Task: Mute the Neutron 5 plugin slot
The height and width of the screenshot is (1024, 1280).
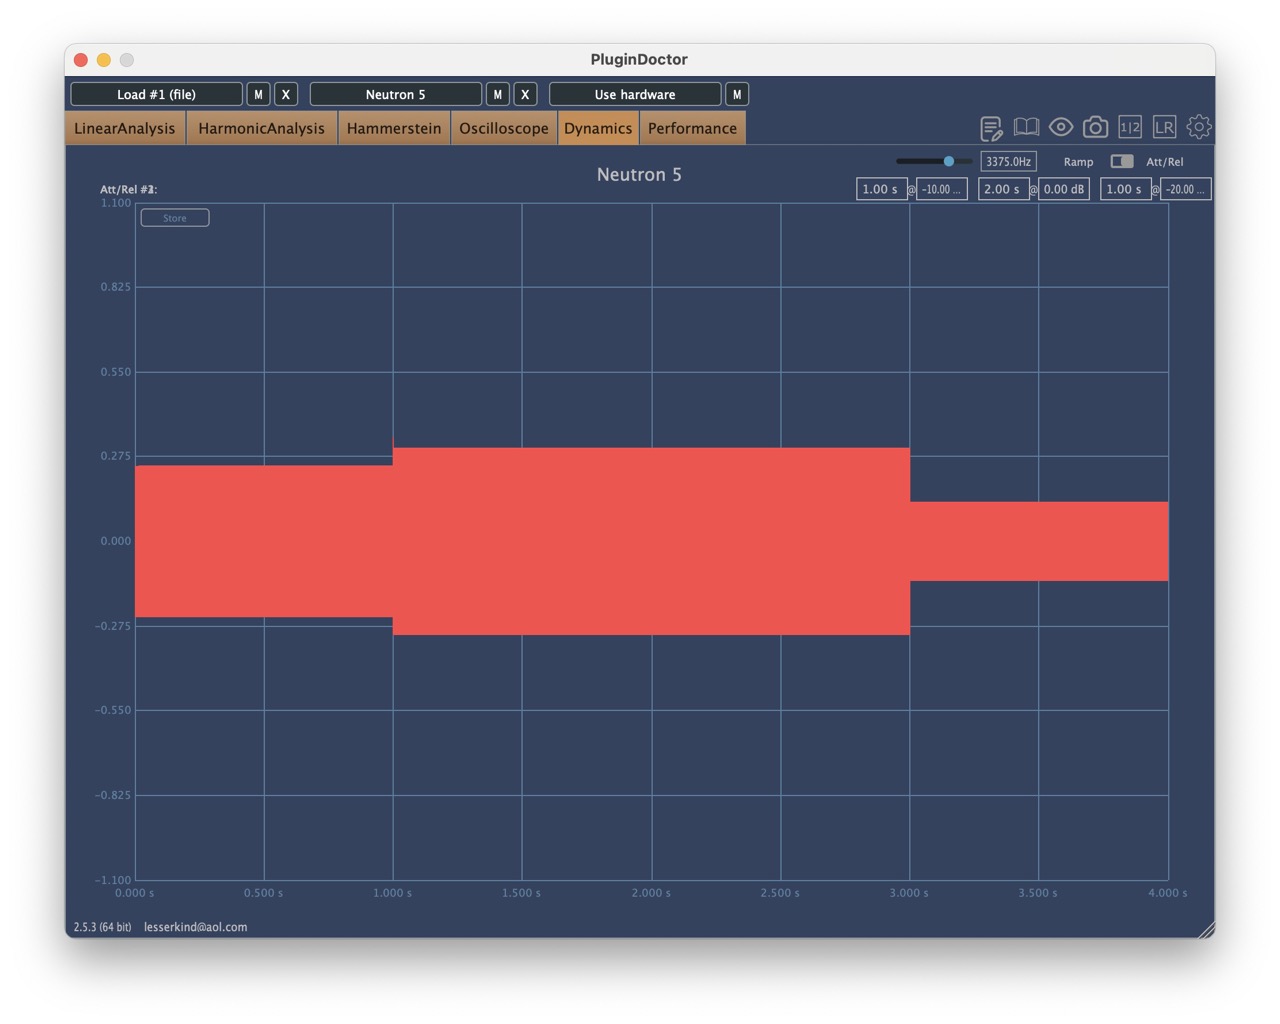Action: [x=497, y=93]
